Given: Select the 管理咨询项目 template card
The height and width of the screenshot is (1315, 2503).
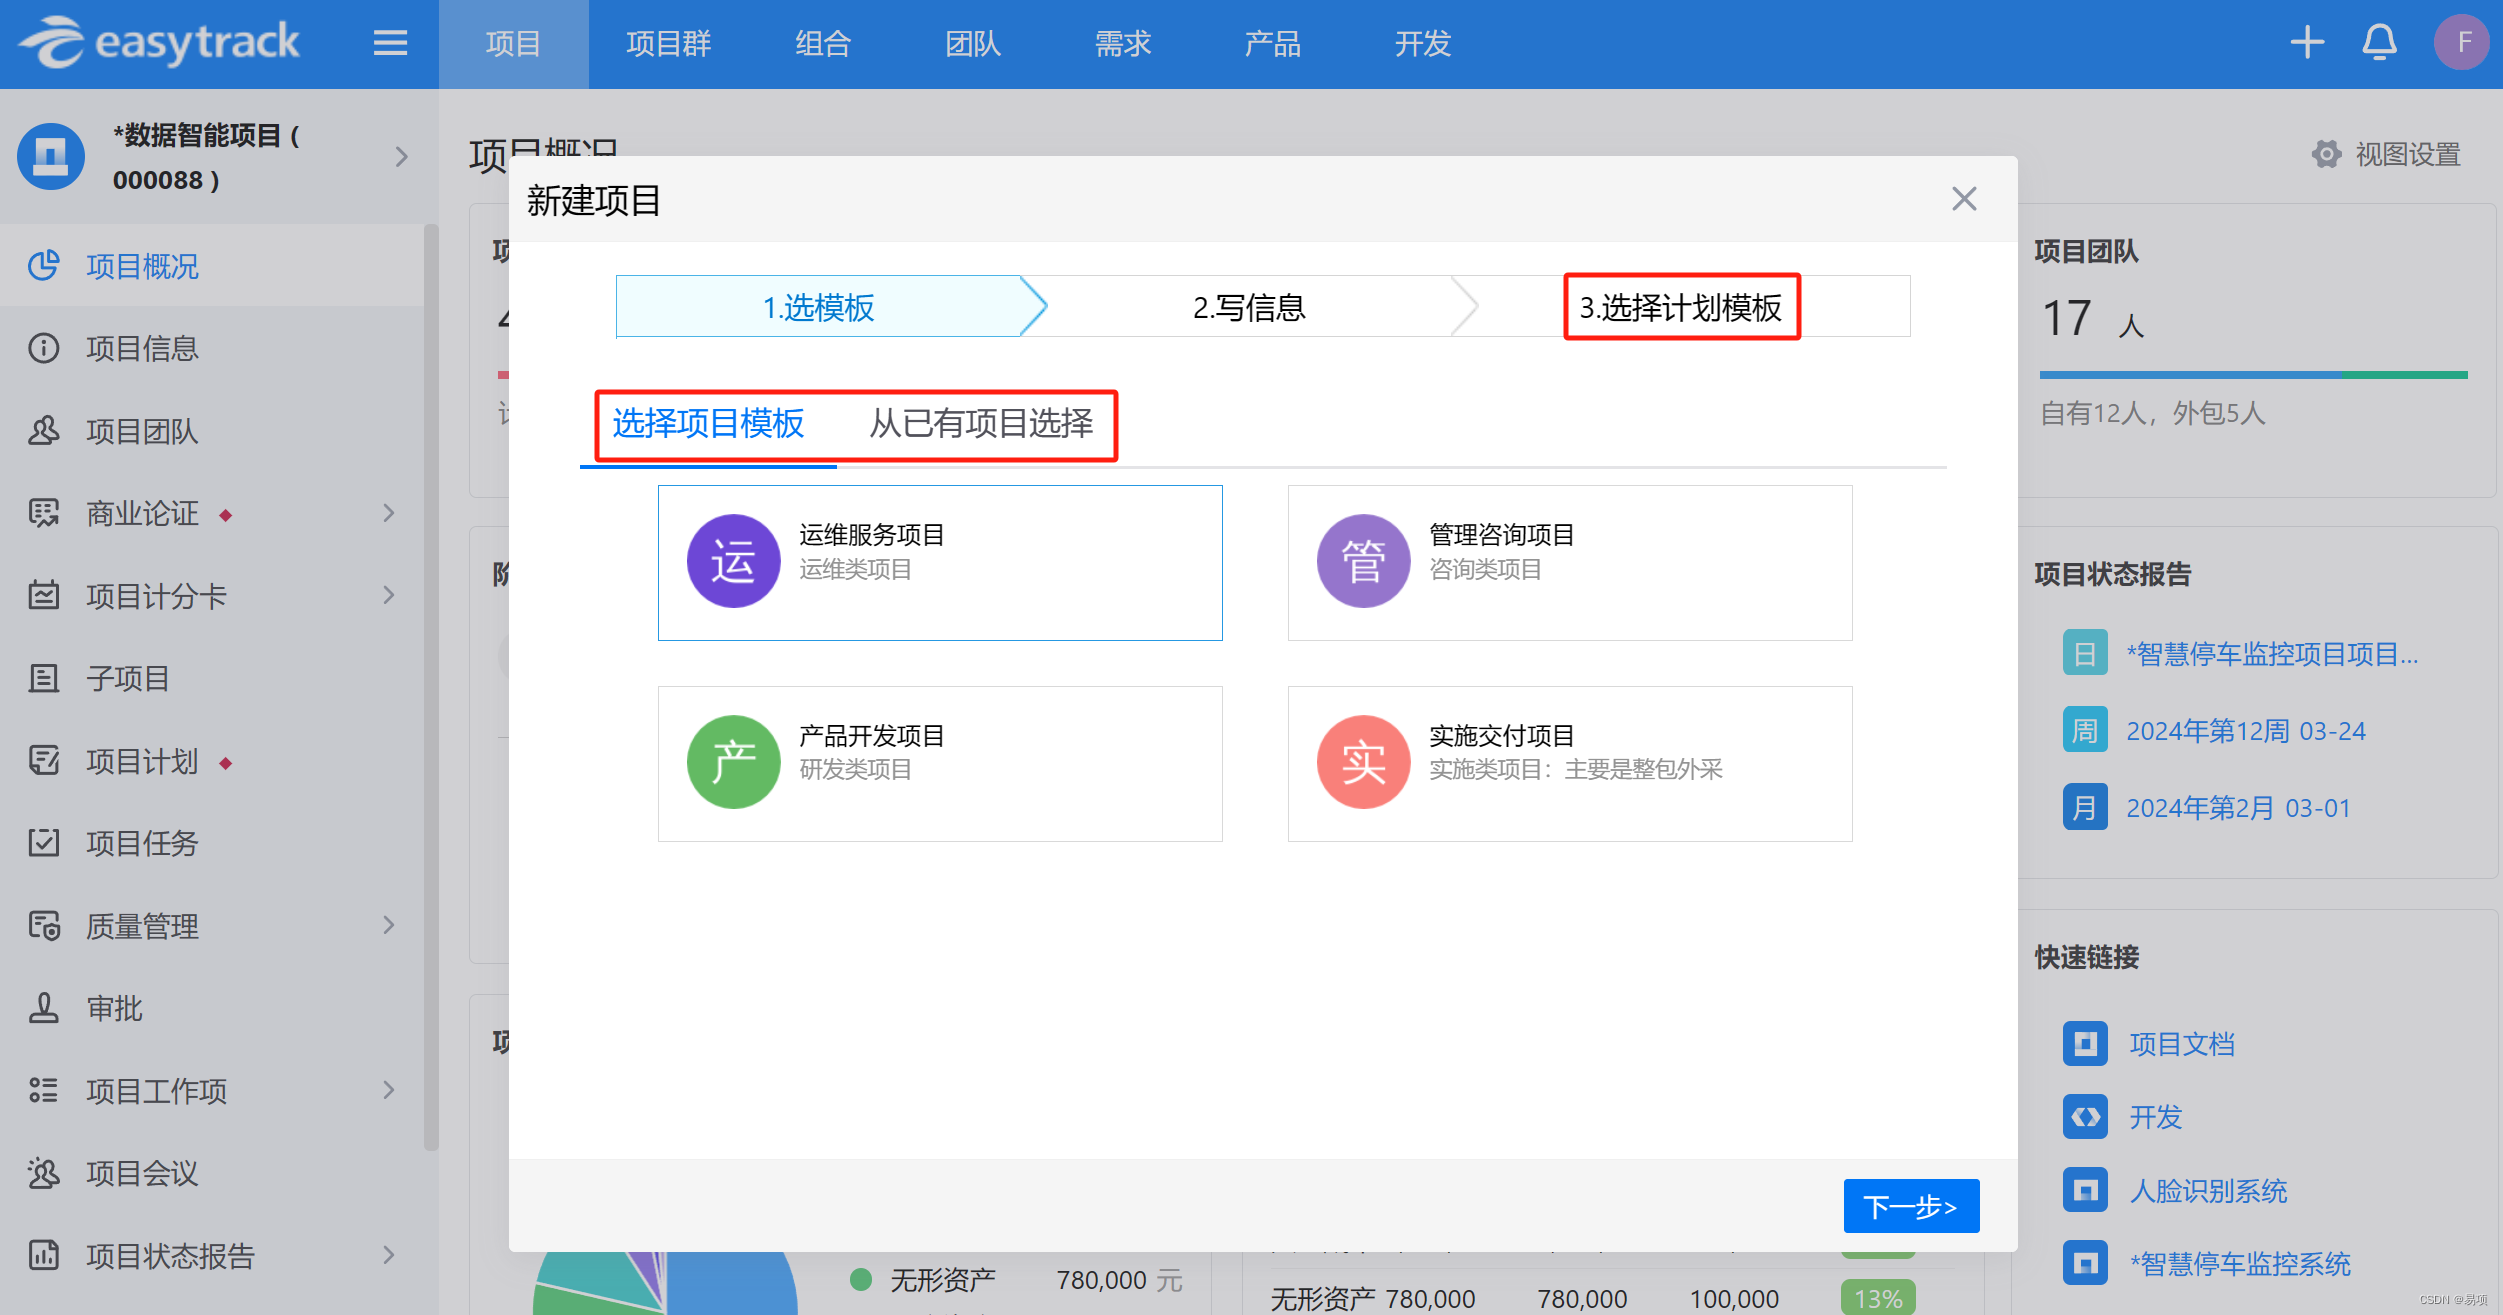Looking at the screenshot, I should tap(1570, 563).
